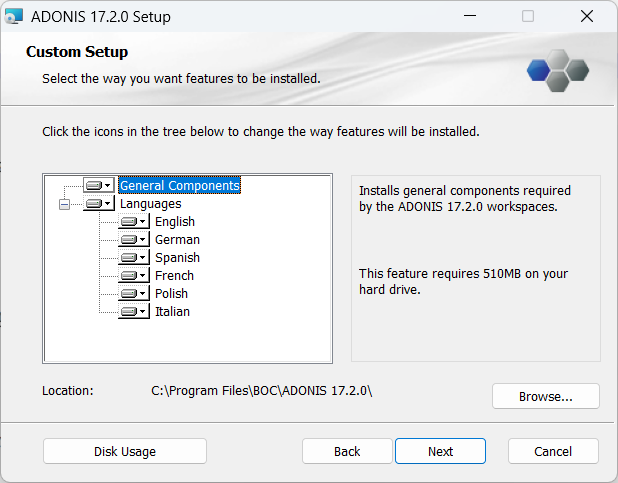Select English in the feature tree
The height and width of the screenshot is (483, 618).
(x=175, y=222)
